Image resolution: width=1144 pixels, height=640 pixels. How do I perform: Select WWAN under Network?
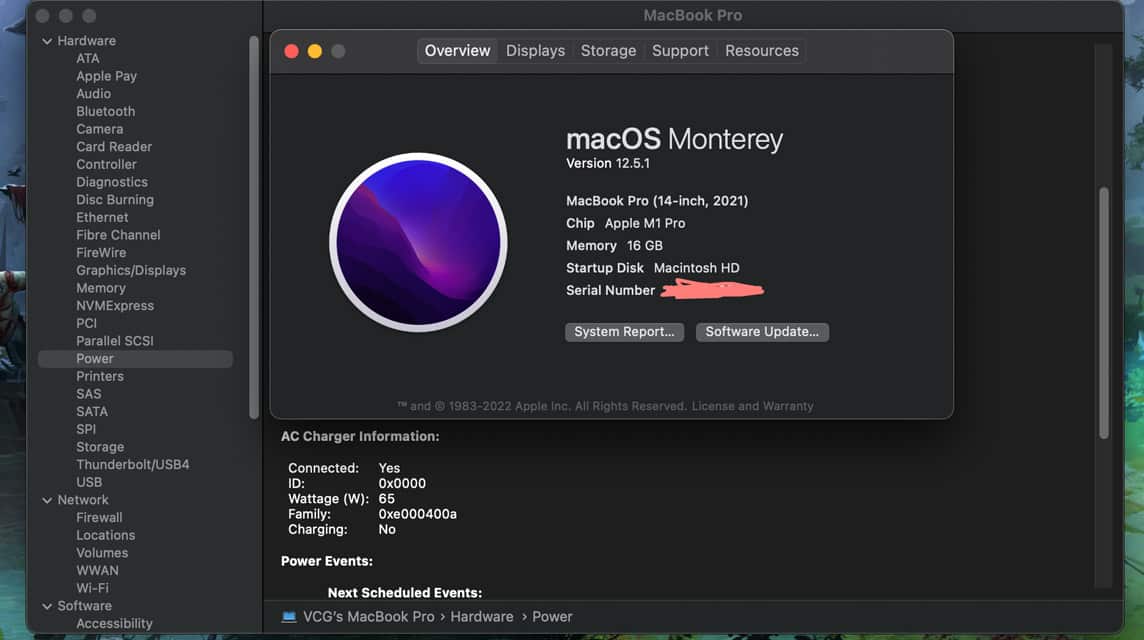tap(98, 571)
